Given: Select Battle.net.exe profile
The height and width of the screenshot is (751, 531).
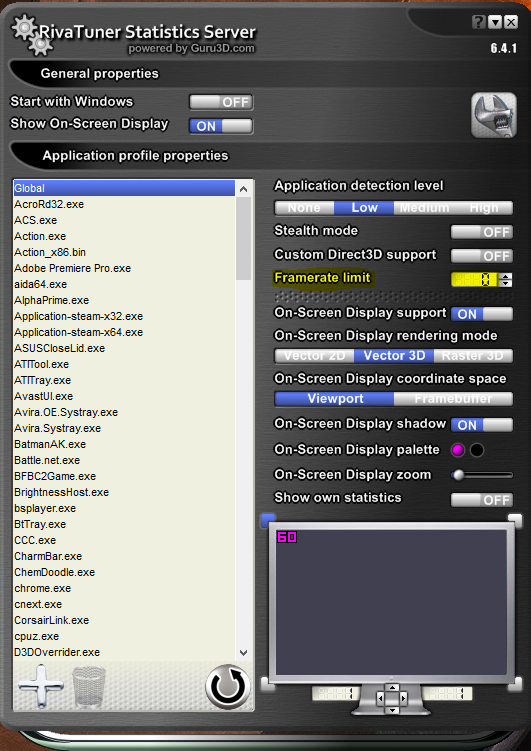Looking at the screenshot, I should point(124,460).
